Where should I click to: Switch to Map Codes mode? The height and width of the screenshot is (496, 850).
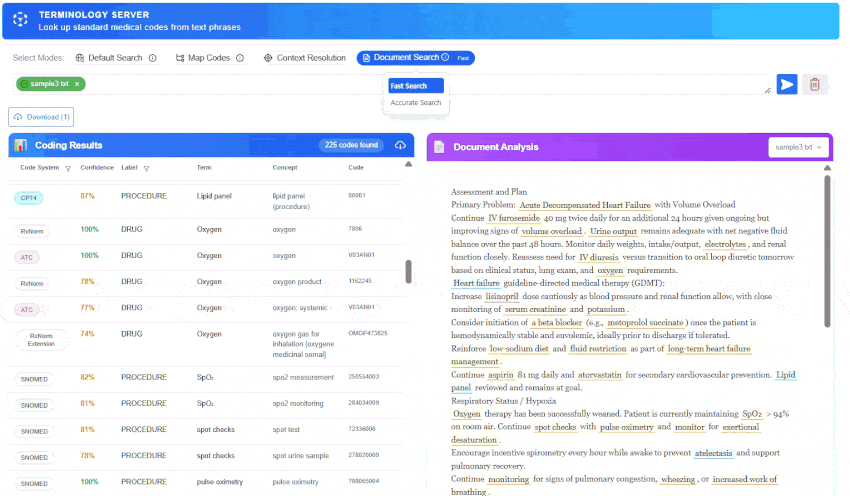[x=203, y=58]
